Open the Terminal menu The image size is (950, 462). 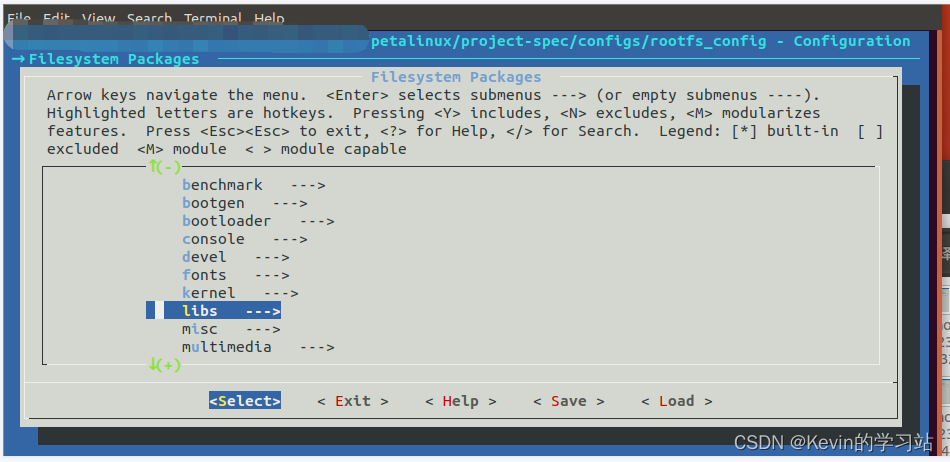213,18
